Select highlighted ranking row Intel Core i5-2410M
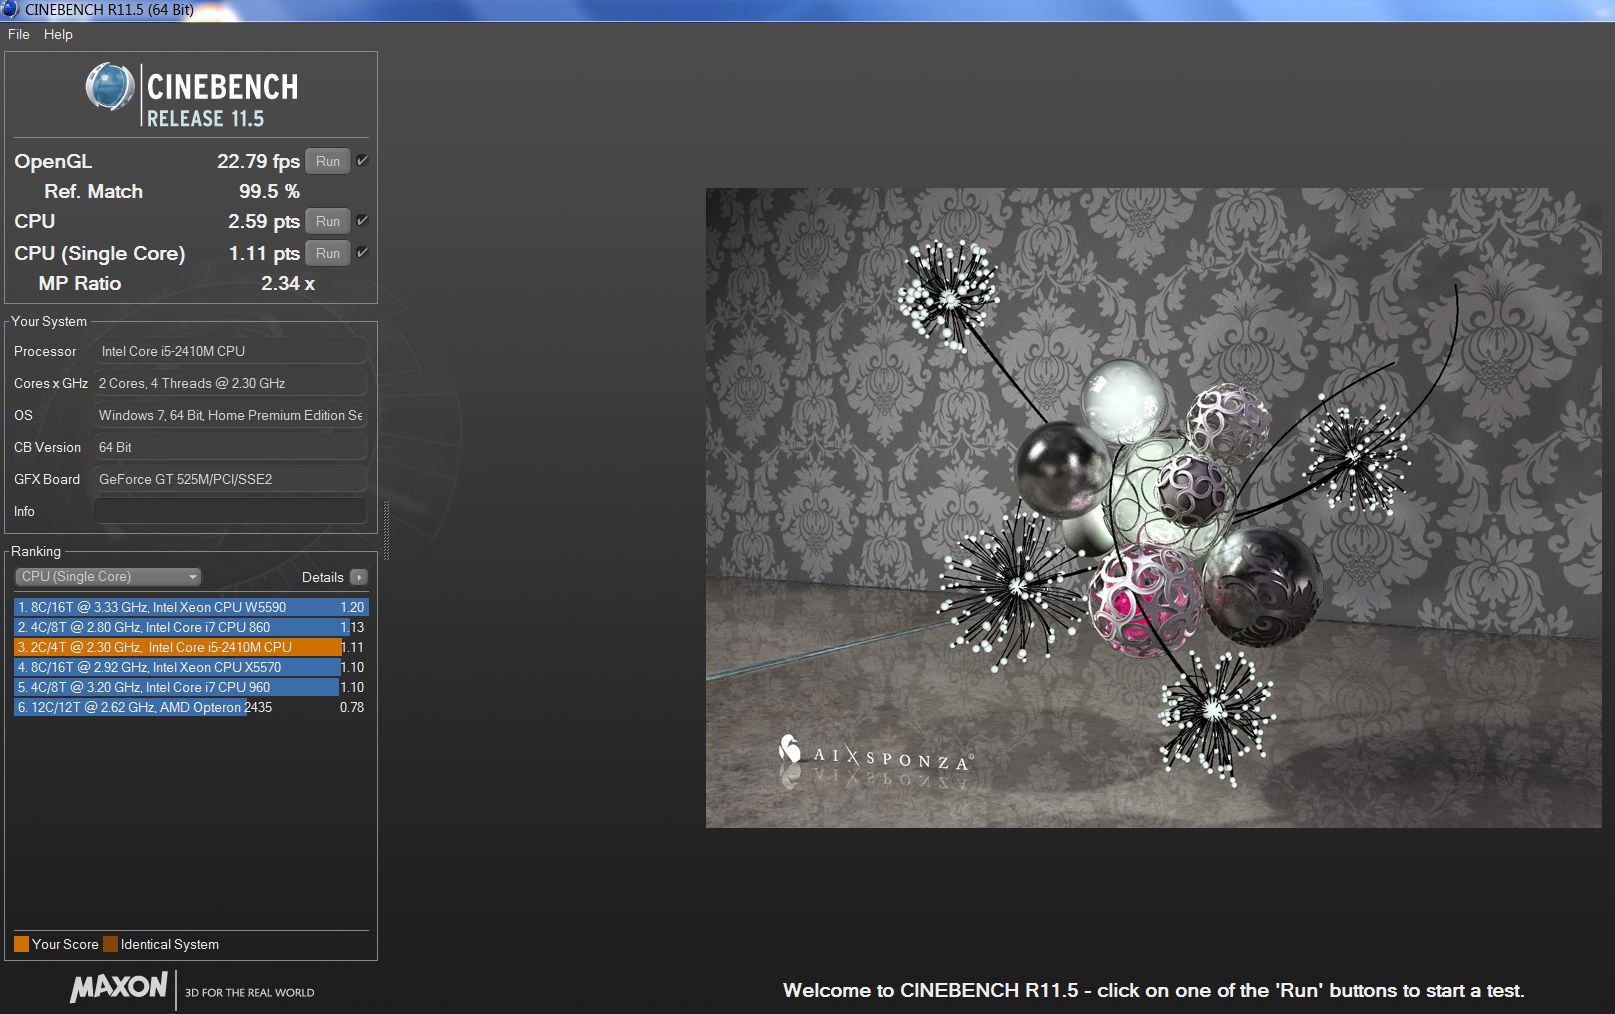Screen dimensions: 1615x1014 191,647
